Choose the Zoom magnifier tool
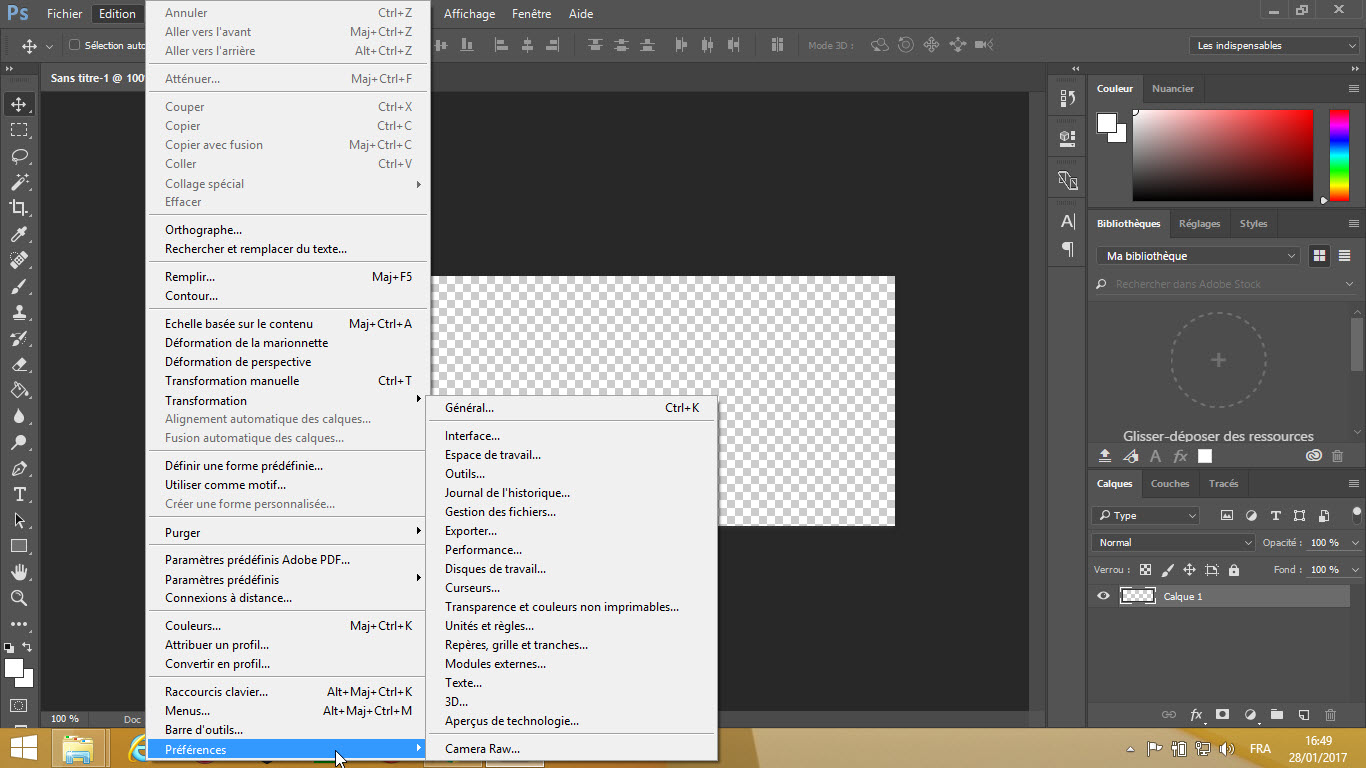The height and width of the screenshot is (768, 1366). pos(19,598)
